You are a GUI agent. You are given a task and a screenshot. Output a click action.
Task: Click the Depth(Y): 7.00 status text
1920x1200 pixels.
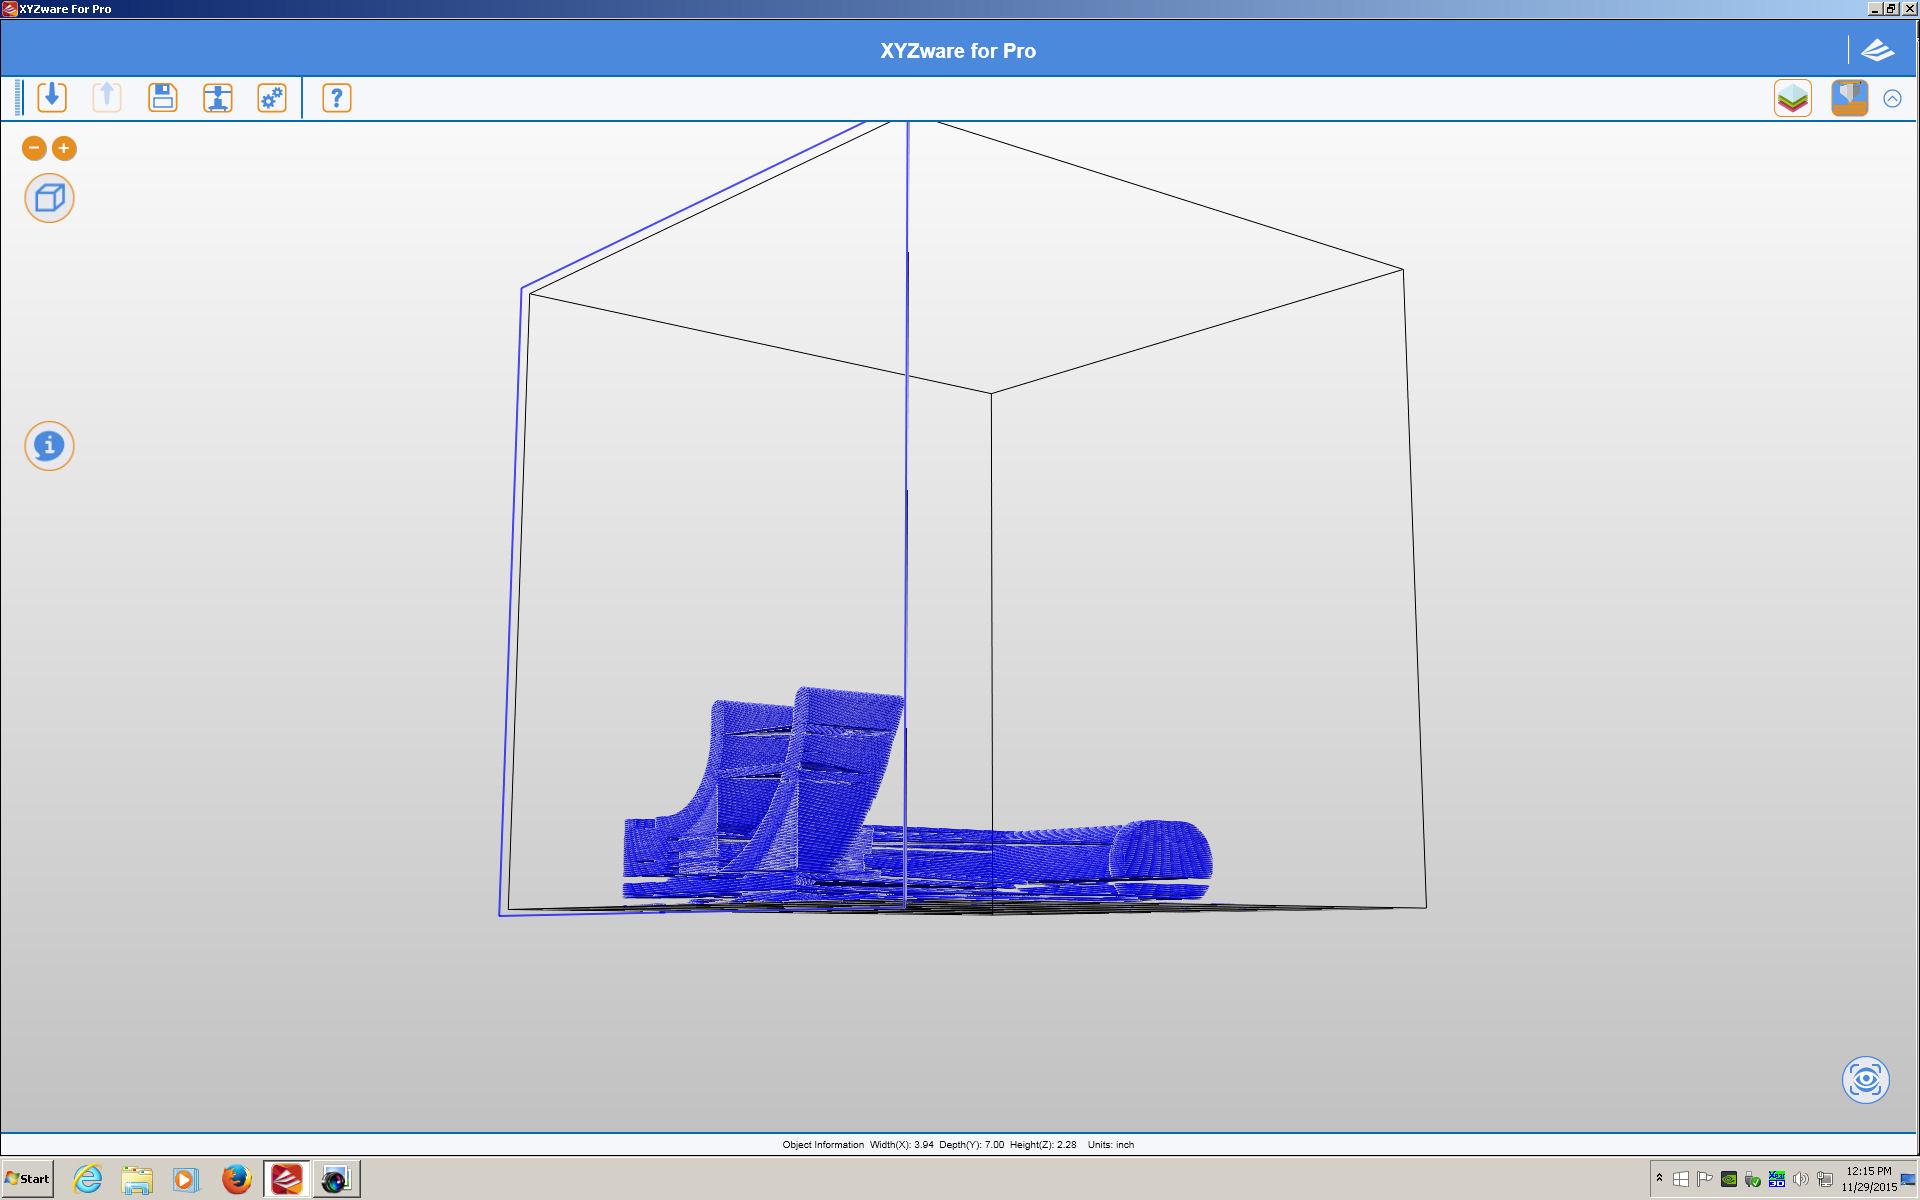(x=971, y=1145)
